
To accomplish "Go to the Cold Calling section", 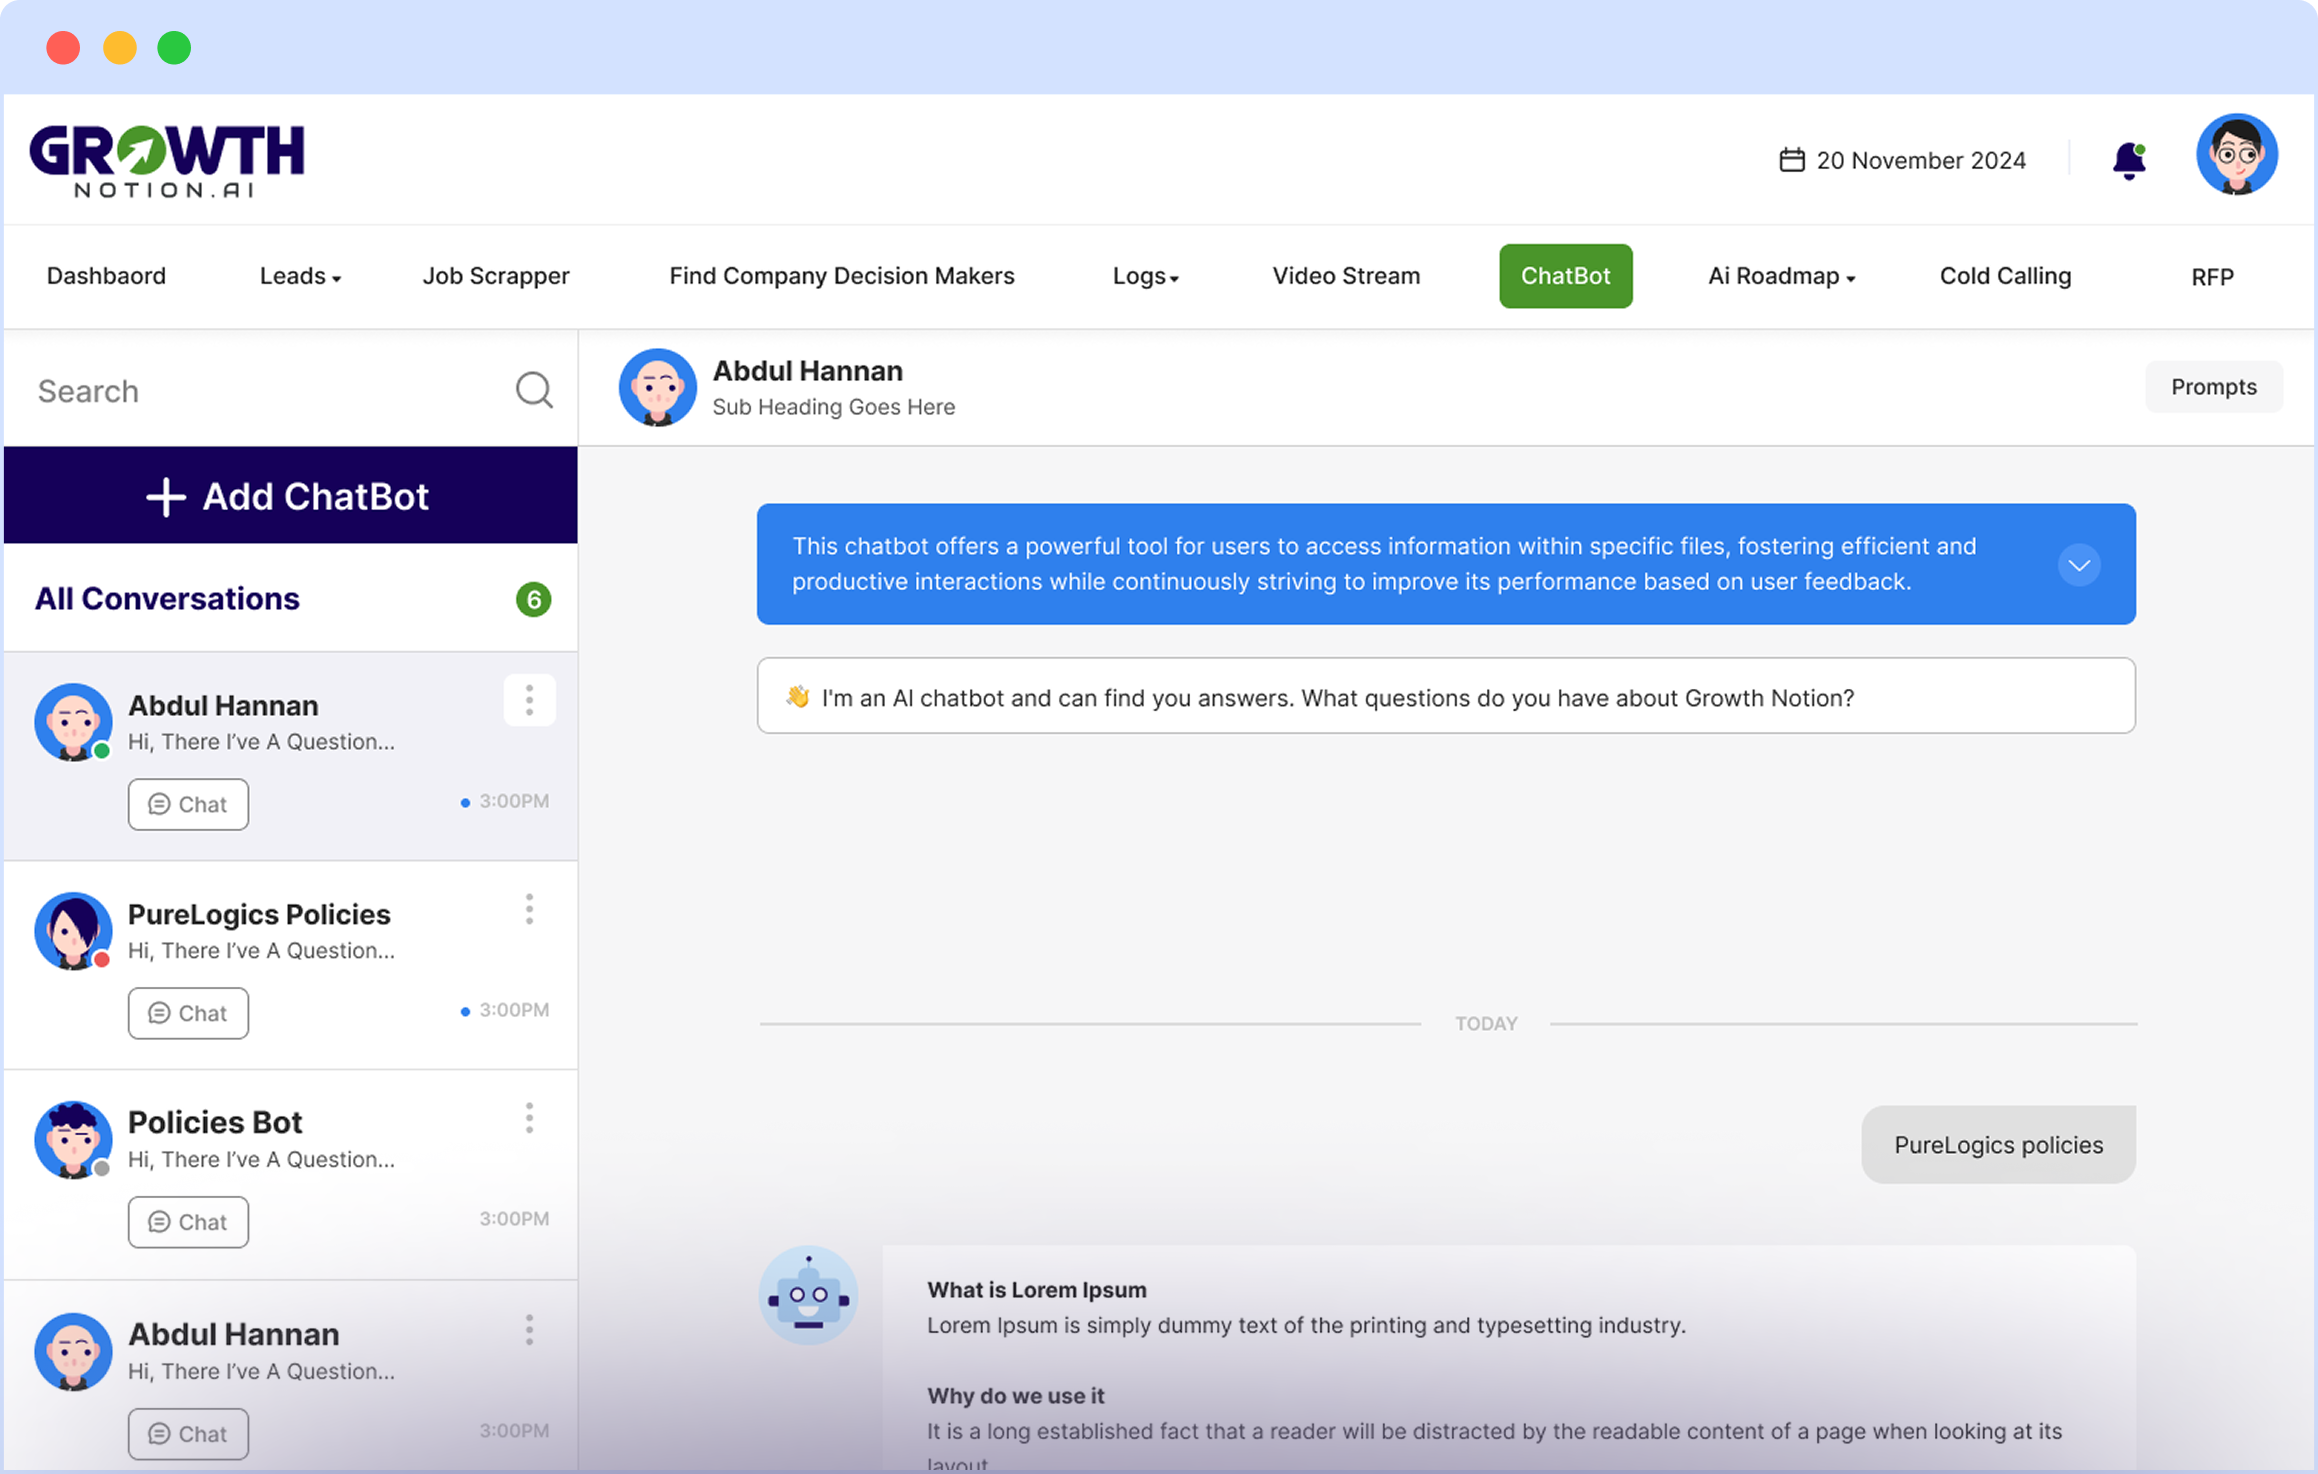I will (x=2004, y=276).
